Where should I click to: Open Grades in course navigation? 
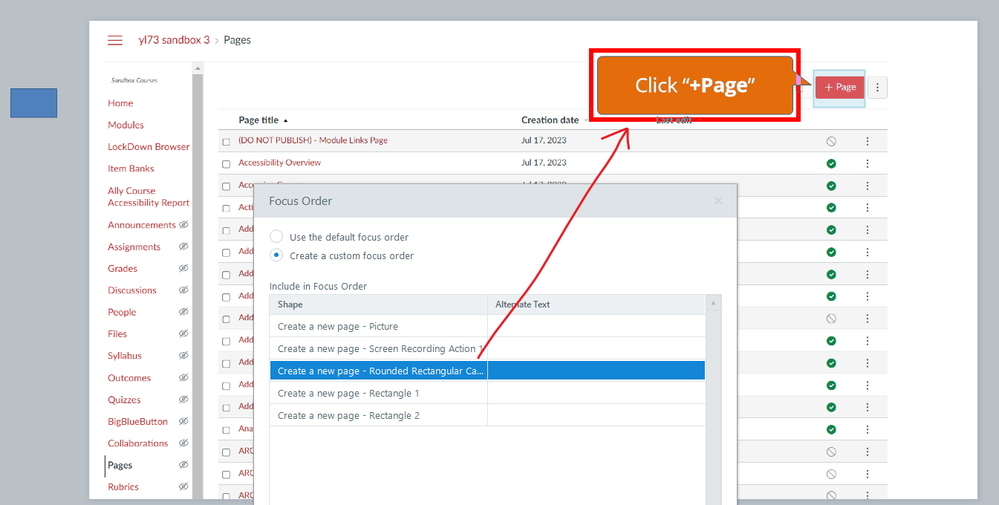tap(122, 268)
